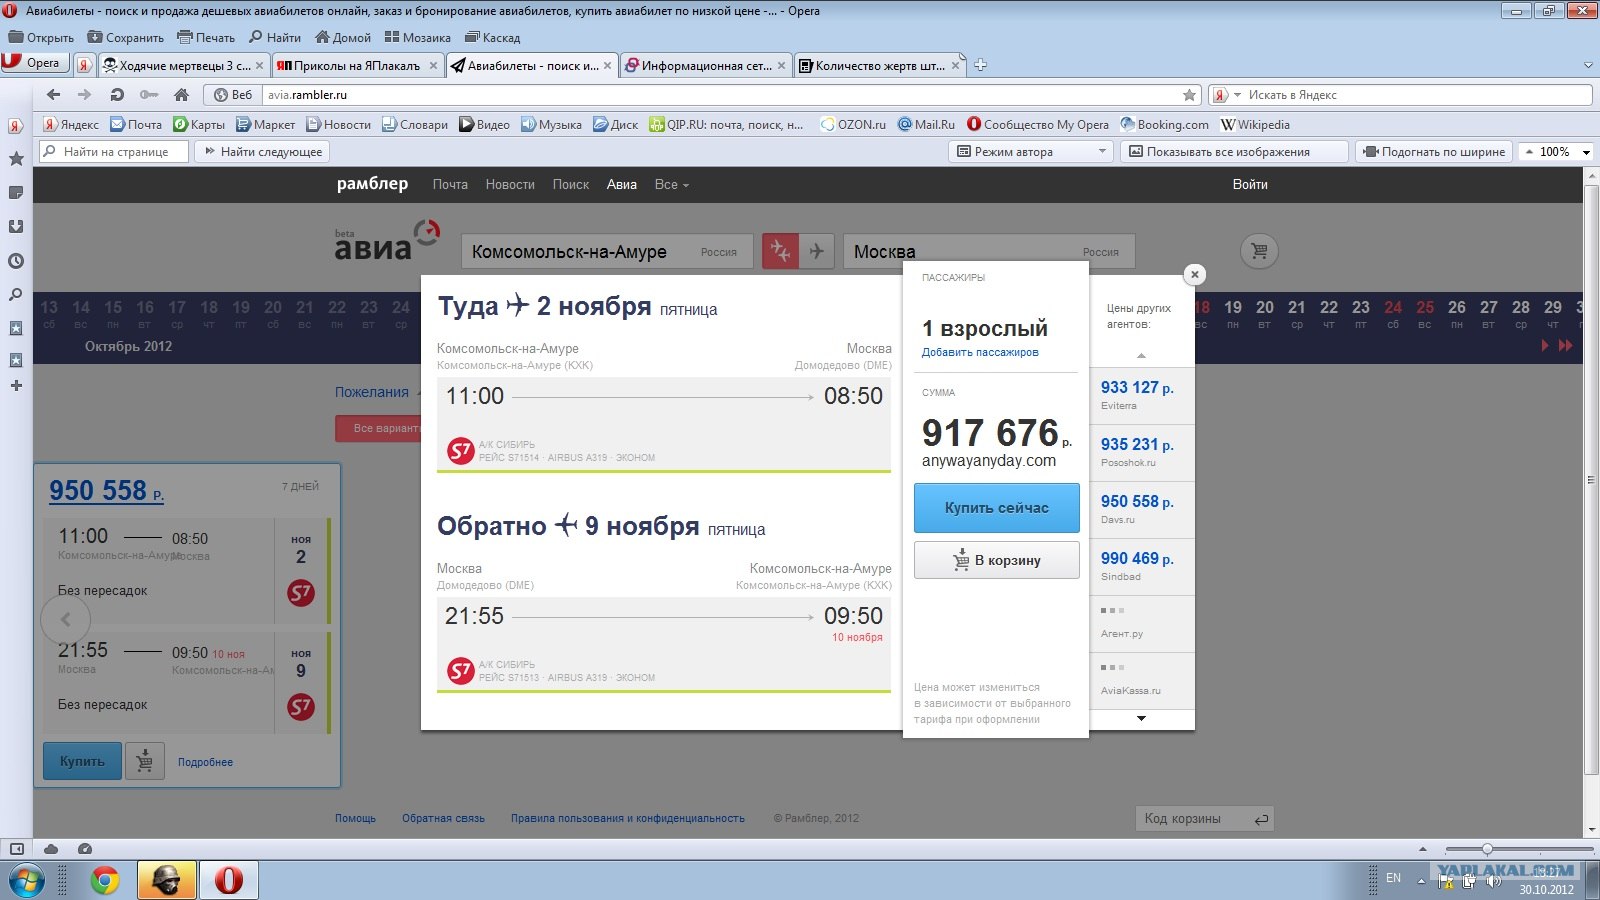
Task: Click the Код корзины input field
Action: click(x=1205, y=819)
